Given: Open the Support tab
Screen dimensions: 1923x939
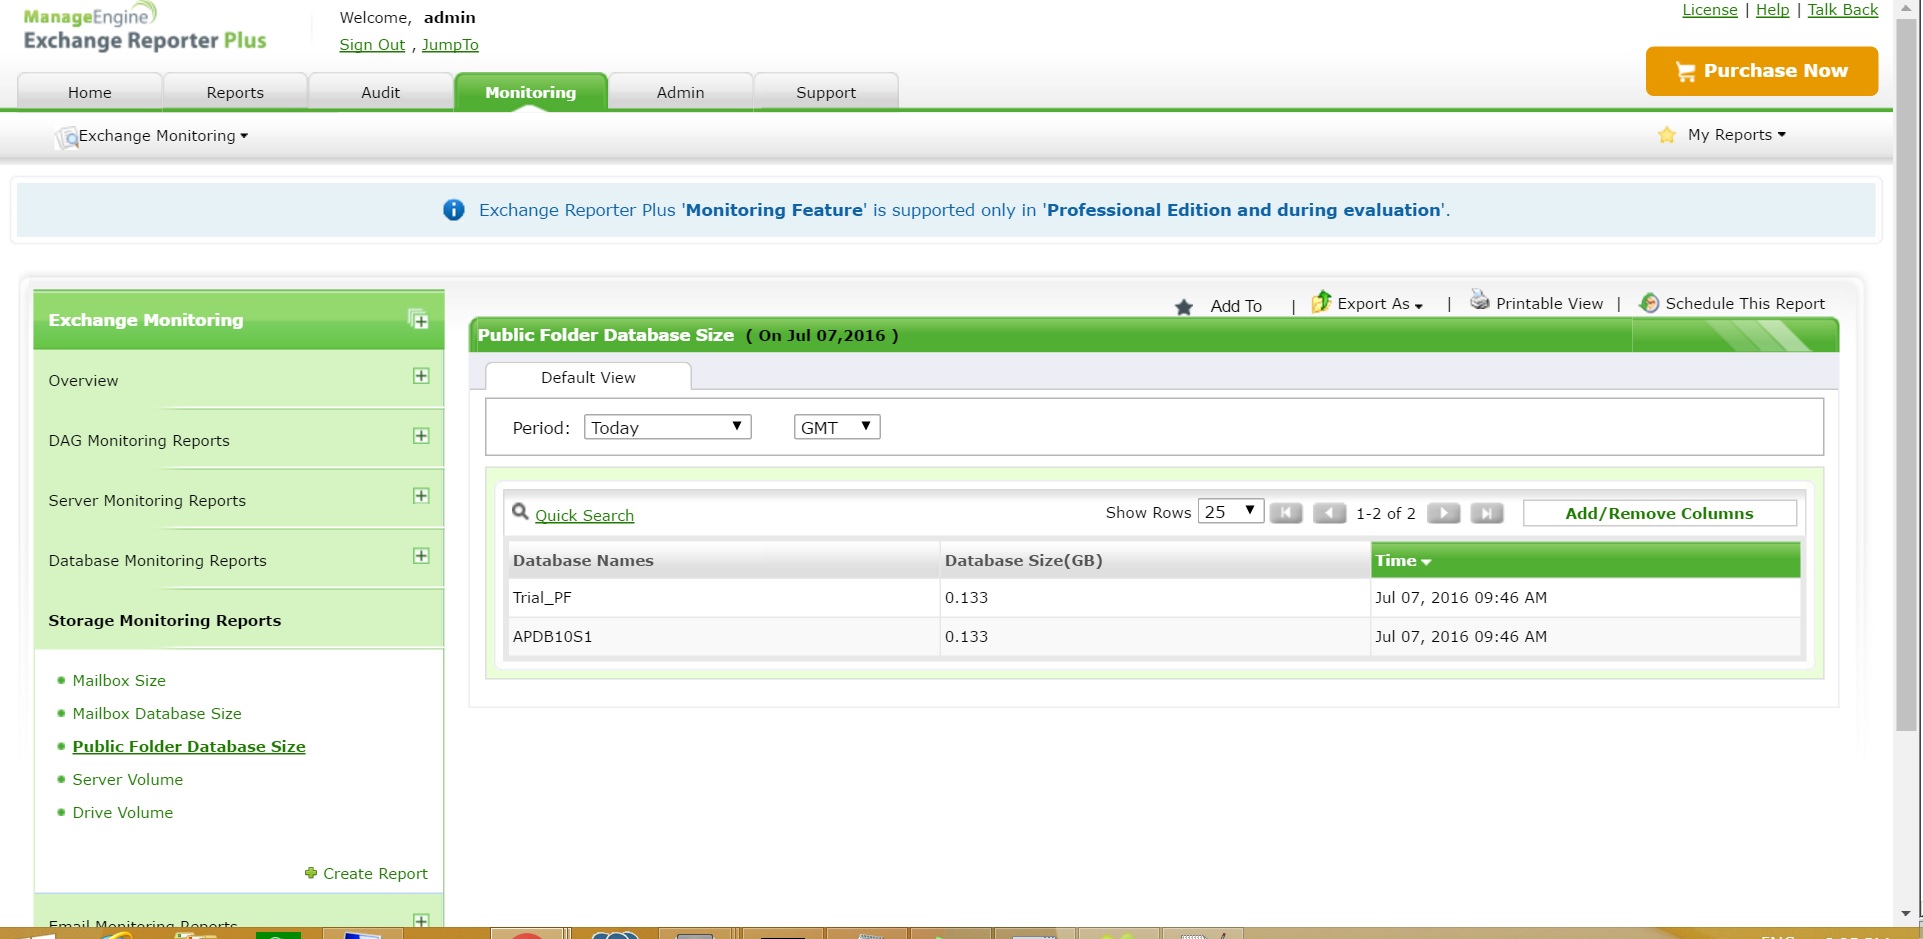Looking at the screenshot, I should pyautogui.click(x=826, y=92).
